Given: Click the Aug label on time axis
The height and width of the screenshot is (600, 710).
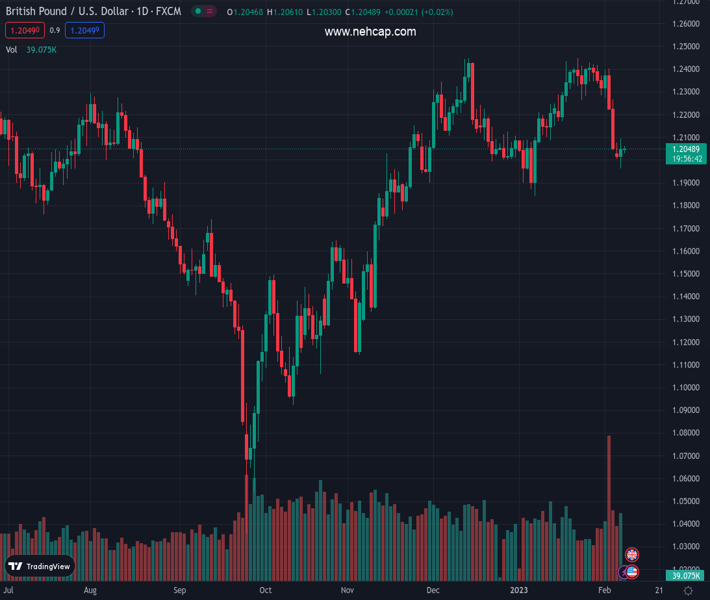Looking at the screenshot, I should point(91,591).
